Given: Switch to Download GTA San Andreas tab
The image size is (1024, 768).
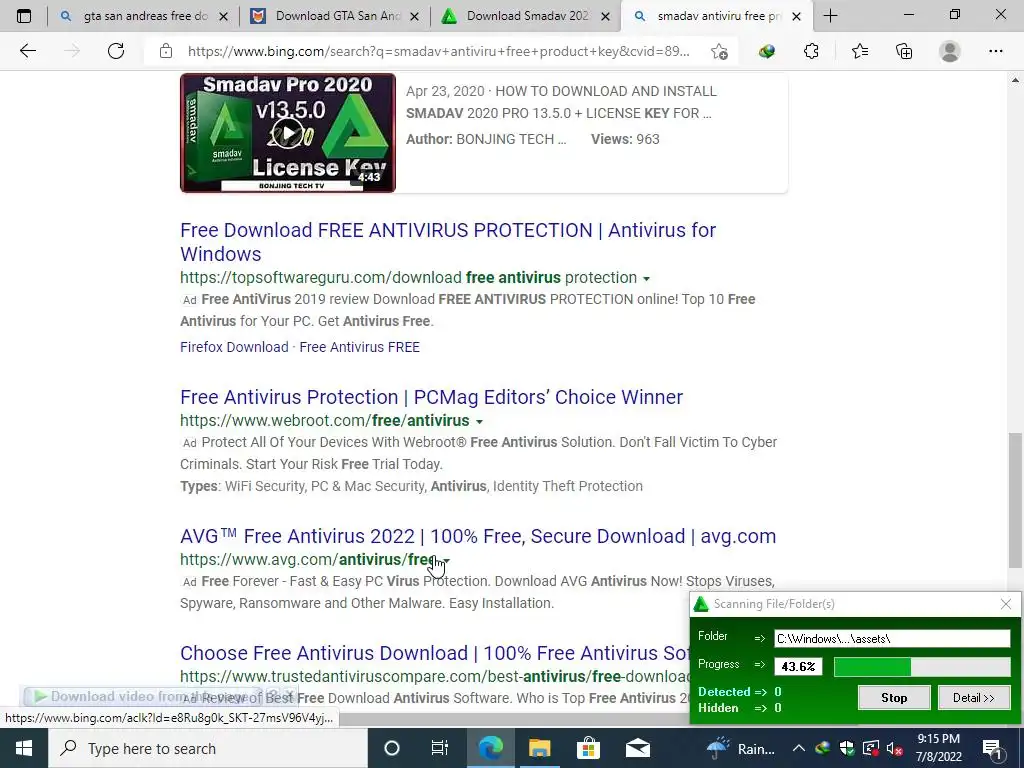Looking at the screenshot, I should click(x=335, y=16).
